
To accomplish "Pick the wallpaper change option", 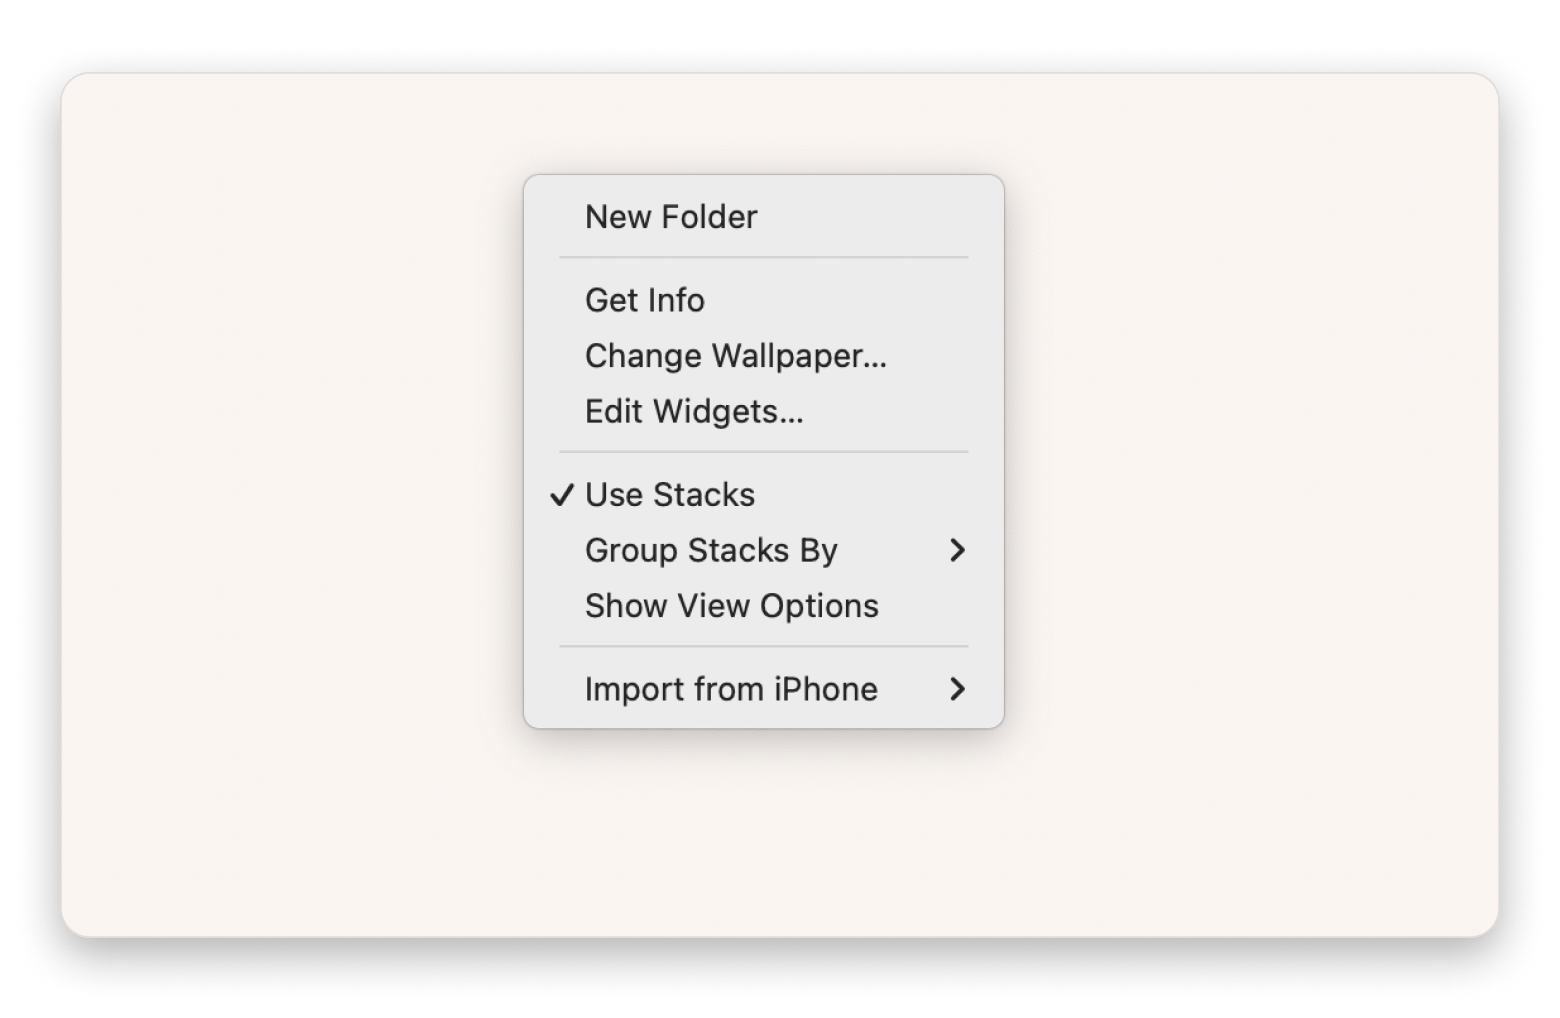I will coord(735,356).
